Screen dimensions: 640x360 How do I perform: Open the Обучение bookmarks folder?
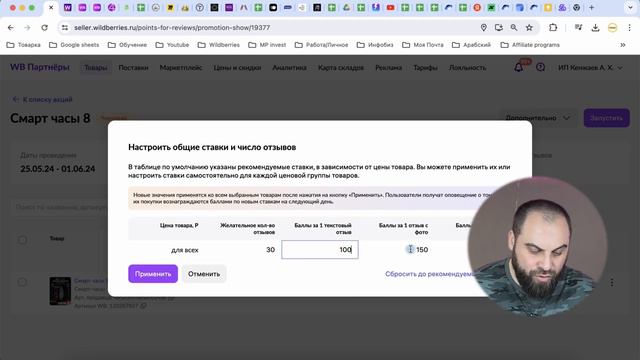(127, 45)
